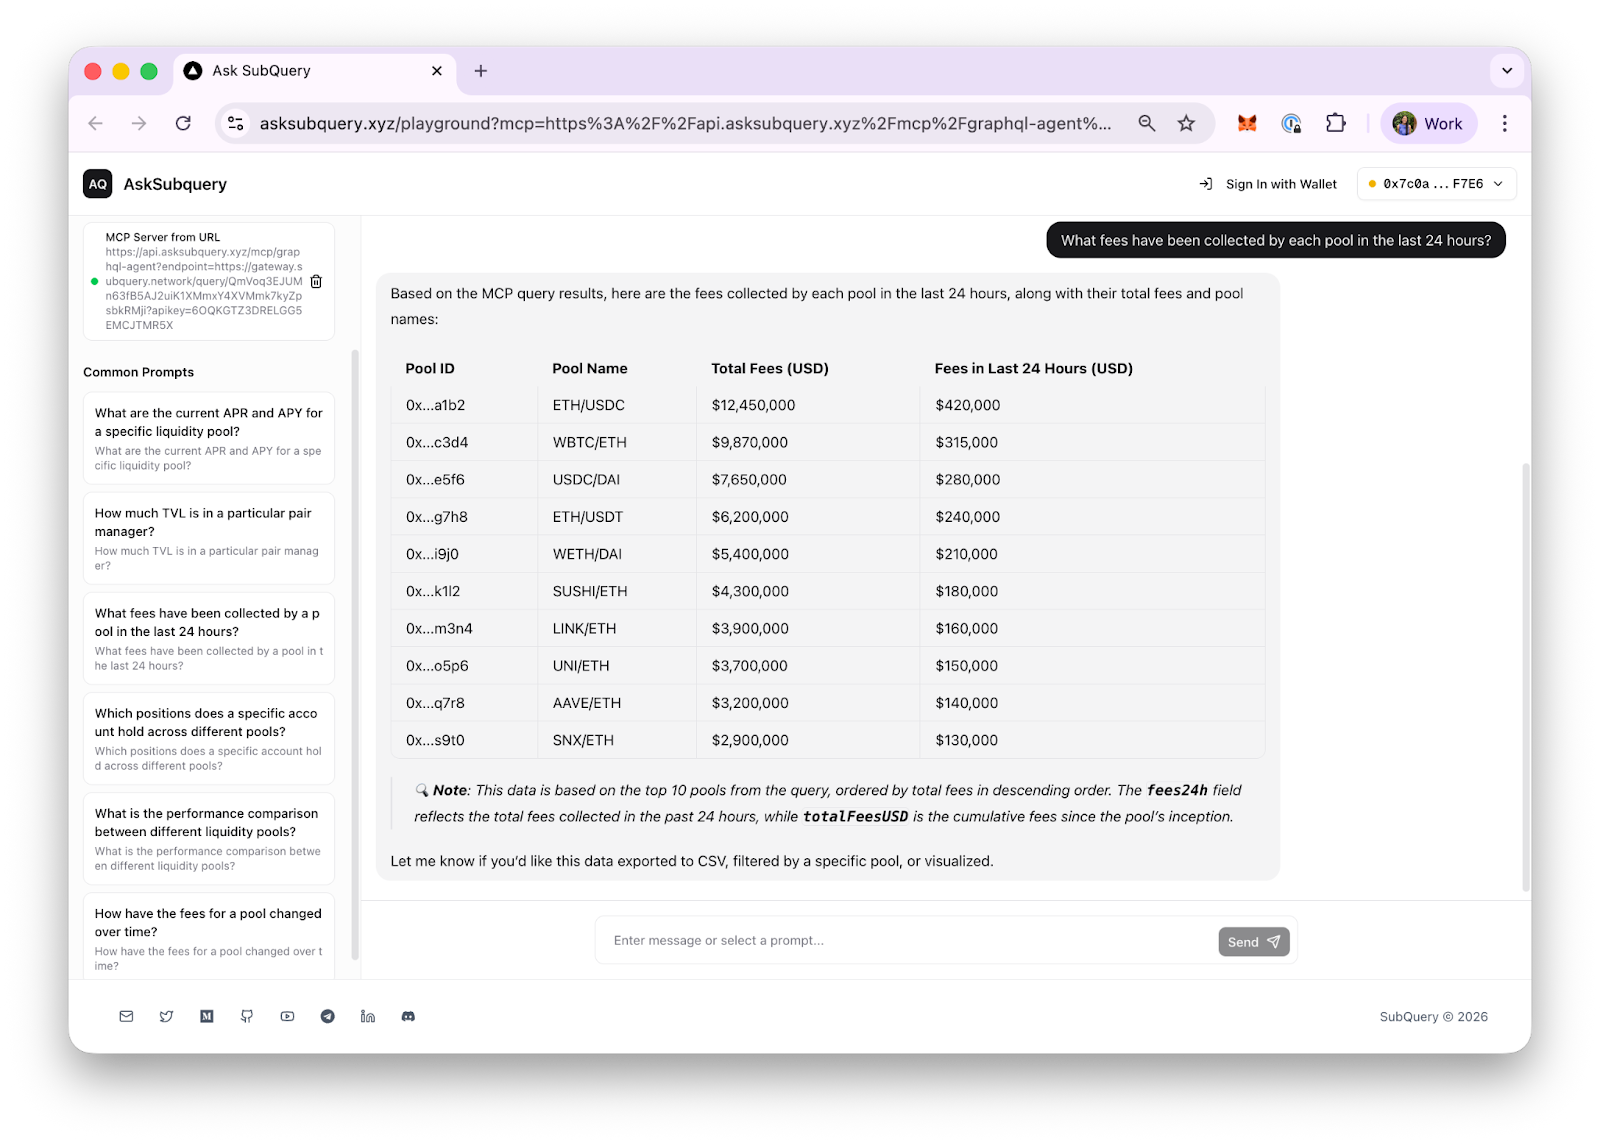Viewport: 1600px width, 1144px height.
Task: Delete the connected MCP Server via trash icon
Action: coord(316,281)
